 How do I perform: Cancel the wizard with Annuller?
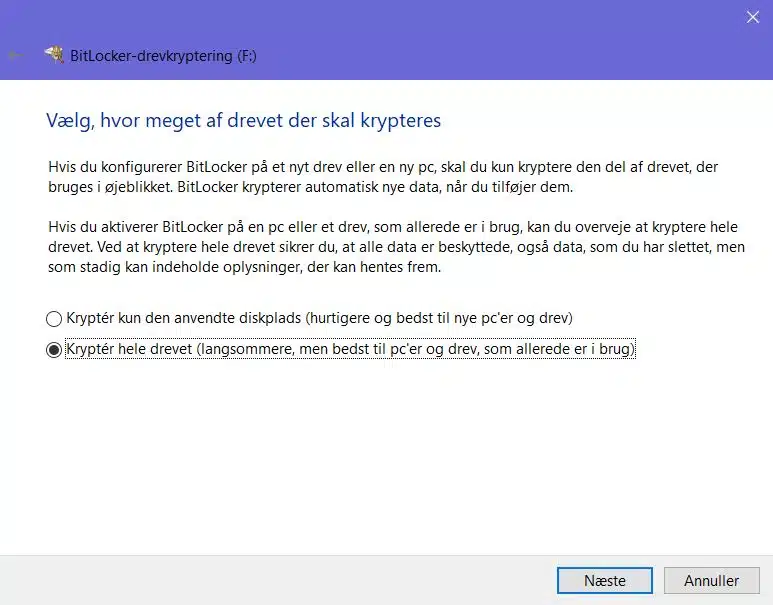tap(711, 580)
